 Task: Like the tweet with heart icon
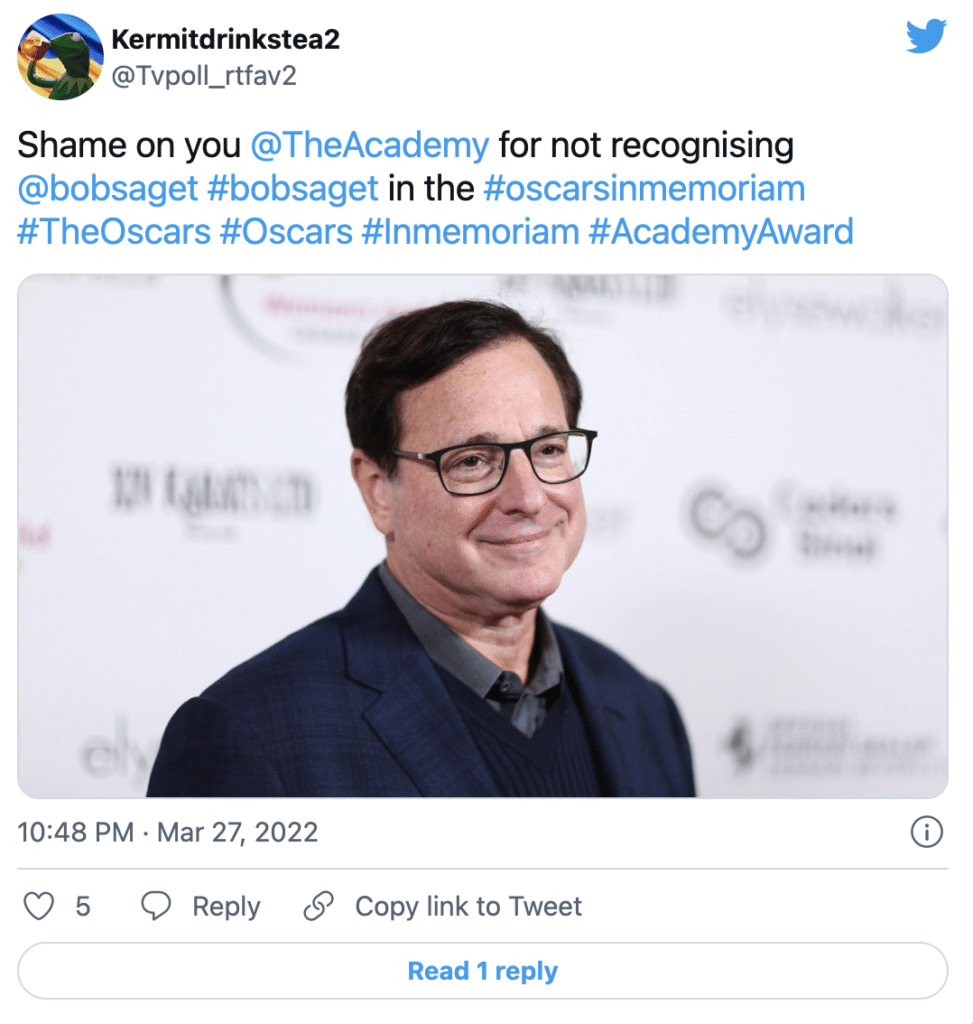pos(39,906)
